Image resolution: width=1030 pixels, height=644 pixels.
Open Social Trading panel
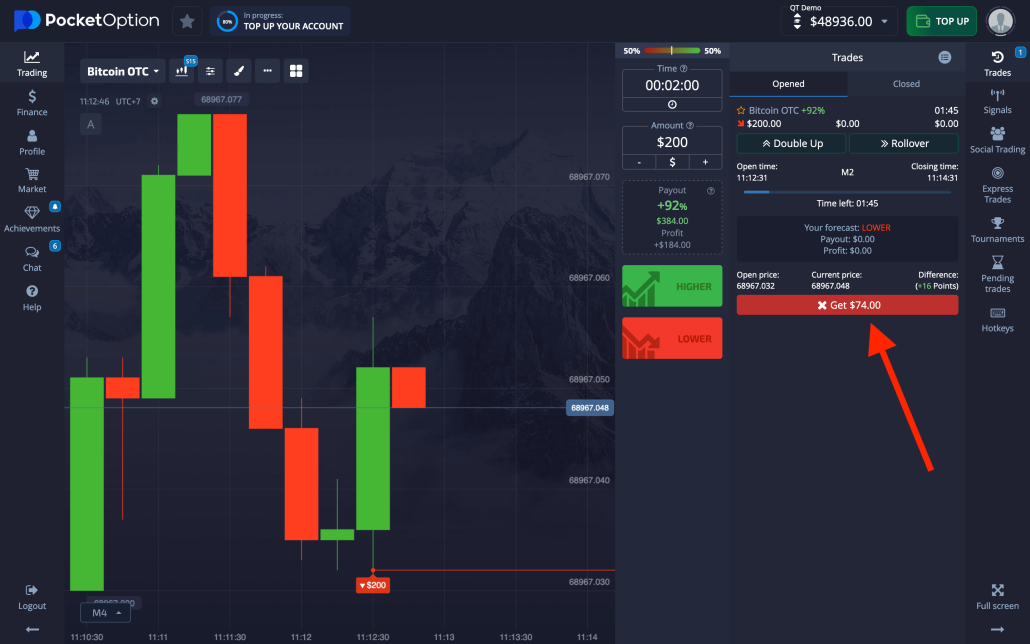996,140
